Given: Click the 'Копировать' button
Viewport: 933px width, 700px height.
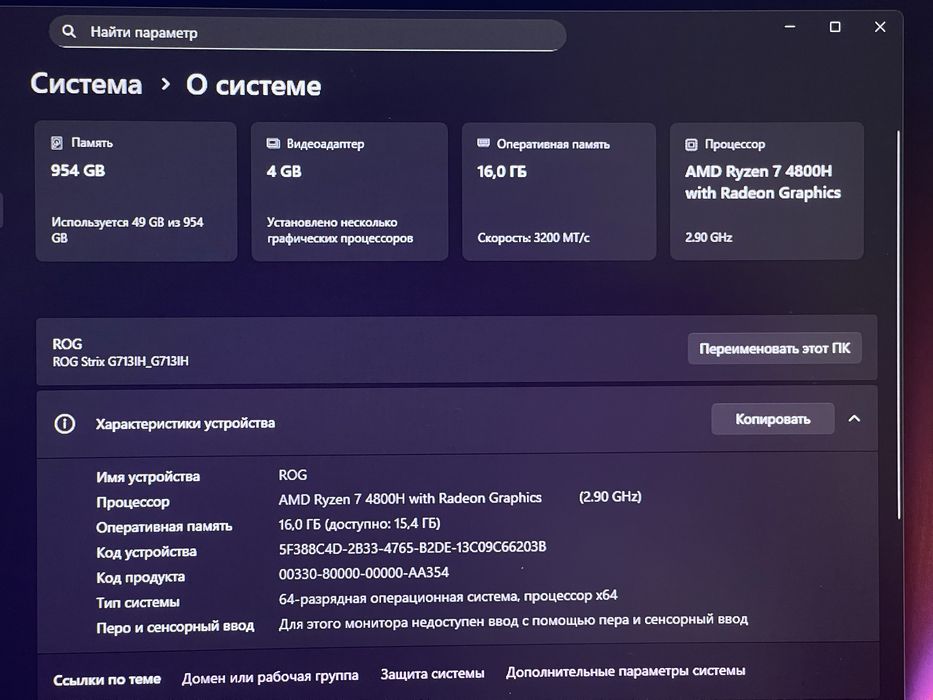Looking at the screenshot, I should pos(772,419).
